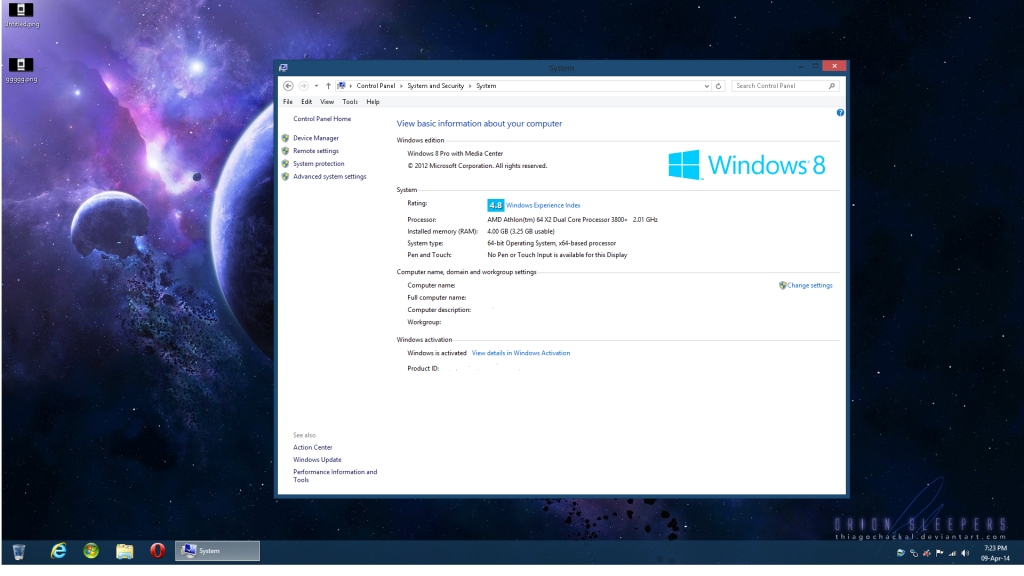1024x576 pixels.
Task: Select the AMD Athlon processor text
Action: tap(572, 219)
